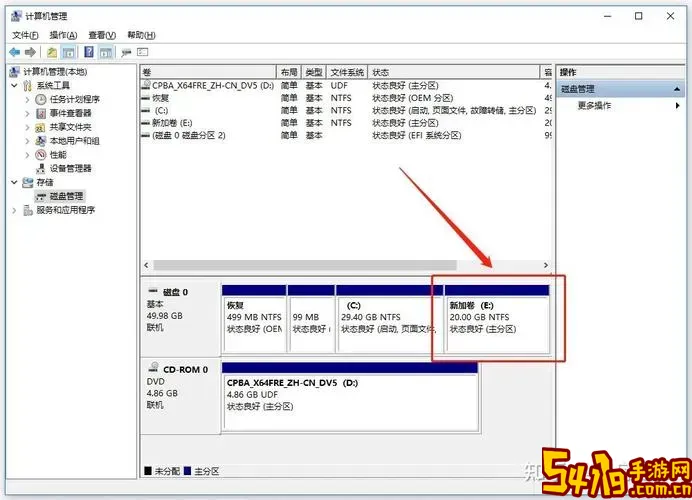The height and width of the screenshot is (500, 692).
Task: Collapse the 存储 tree node
Action: click(x=14, y=182)
